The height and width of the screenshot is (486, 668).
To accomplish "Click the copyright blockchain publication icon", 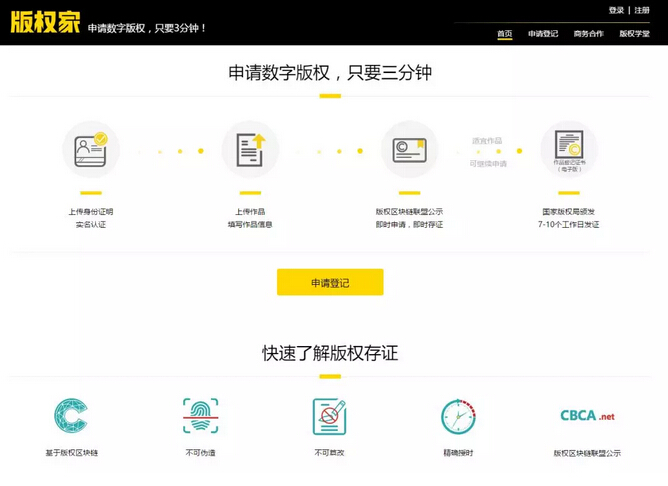I will 409,150.
